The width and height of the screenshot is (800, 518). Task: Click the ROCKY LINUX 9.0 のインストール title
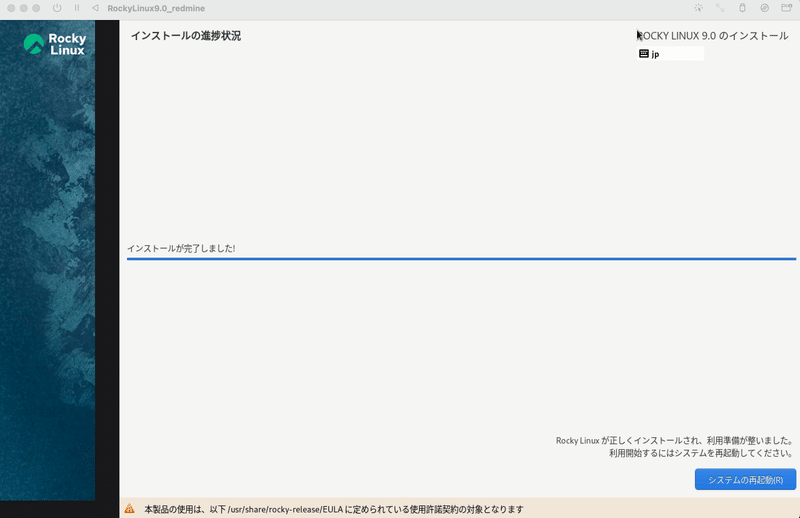pyautogui.click(x=712, y=36)
